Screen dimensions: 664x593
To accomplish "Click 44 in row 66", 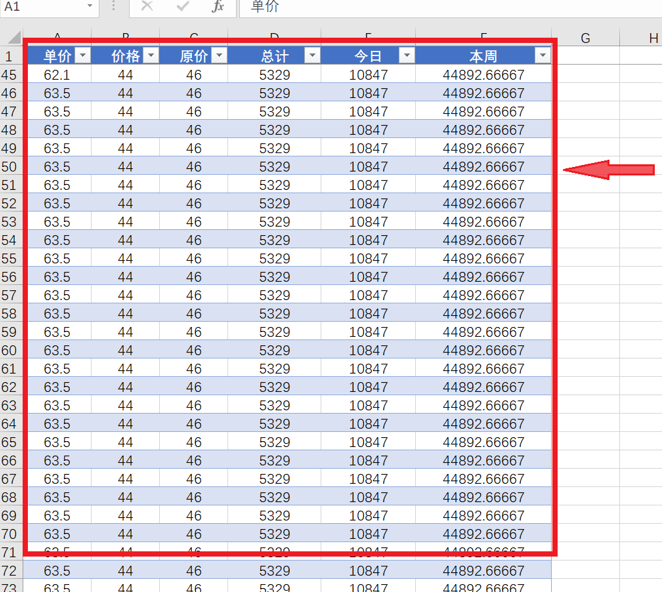I will [125, 460].
